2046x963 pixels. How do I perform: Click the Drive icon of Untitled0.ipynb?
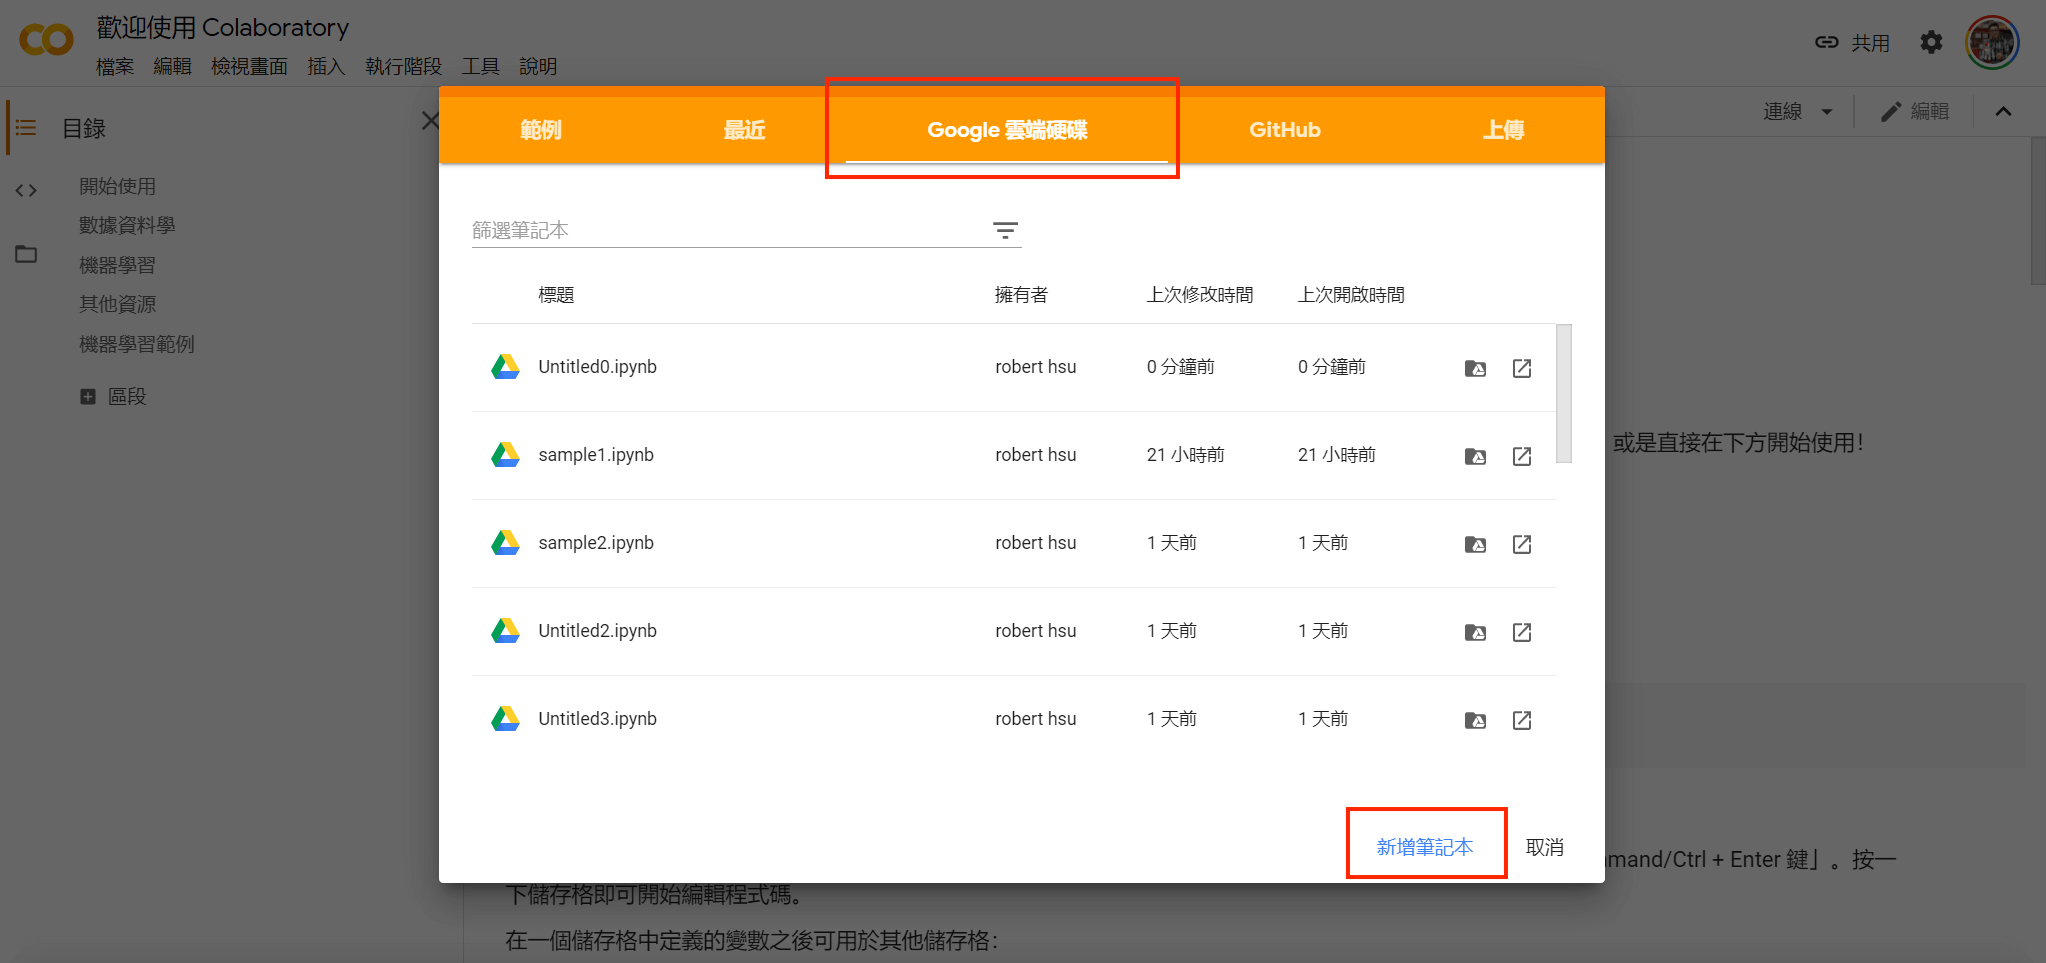[x=505, y=367]
